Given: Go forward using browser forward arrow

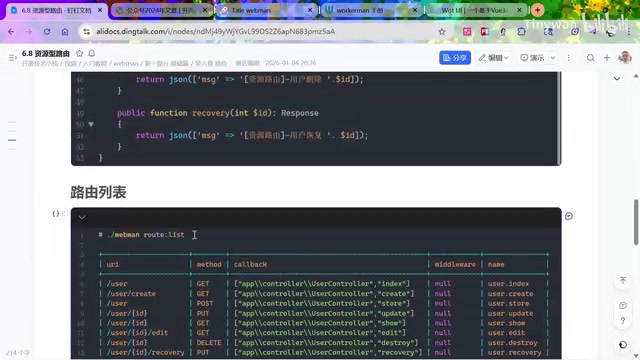Looking at the screenshot, I should (x=29, y=31).
